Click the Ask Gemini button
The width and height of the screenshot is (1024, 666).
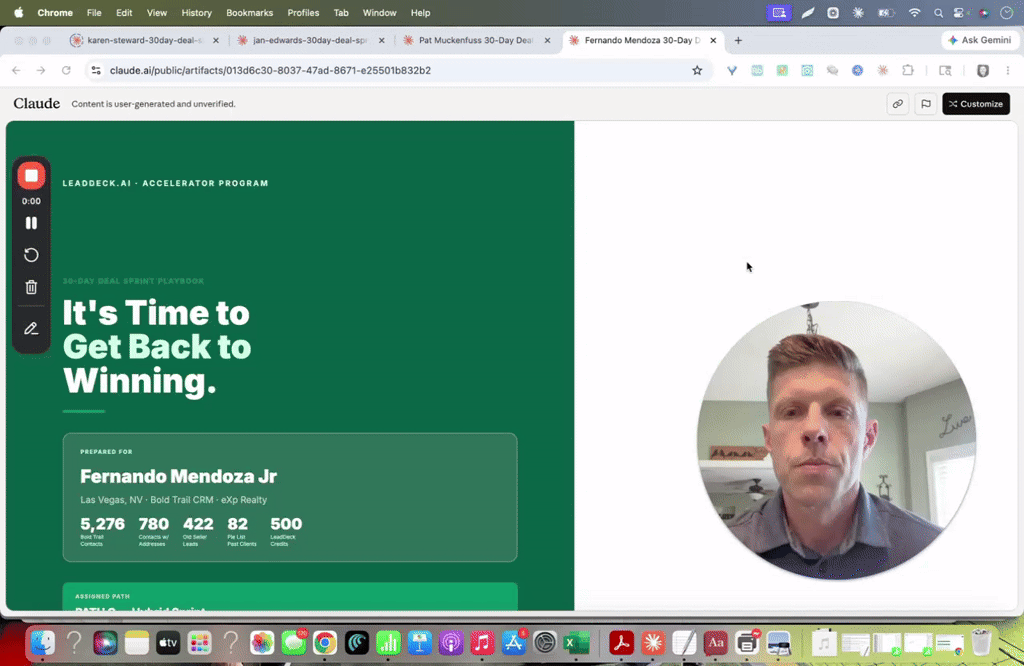[980, 40]
